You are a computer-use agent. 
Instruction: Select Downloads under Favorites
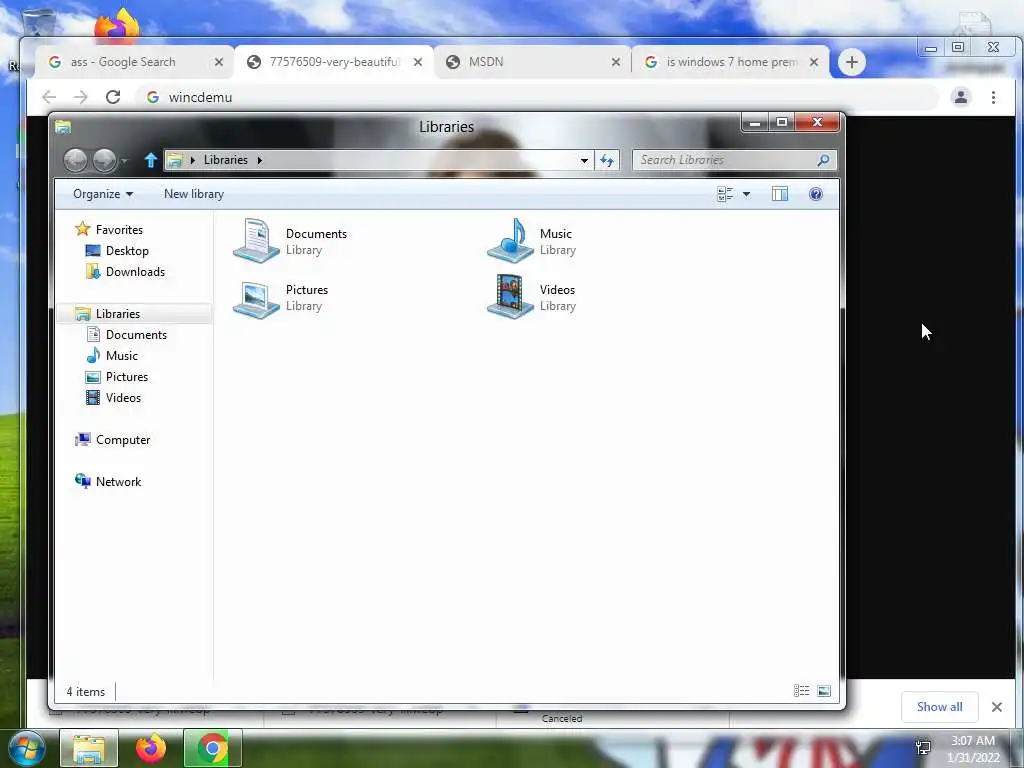[x=135, y=272]
